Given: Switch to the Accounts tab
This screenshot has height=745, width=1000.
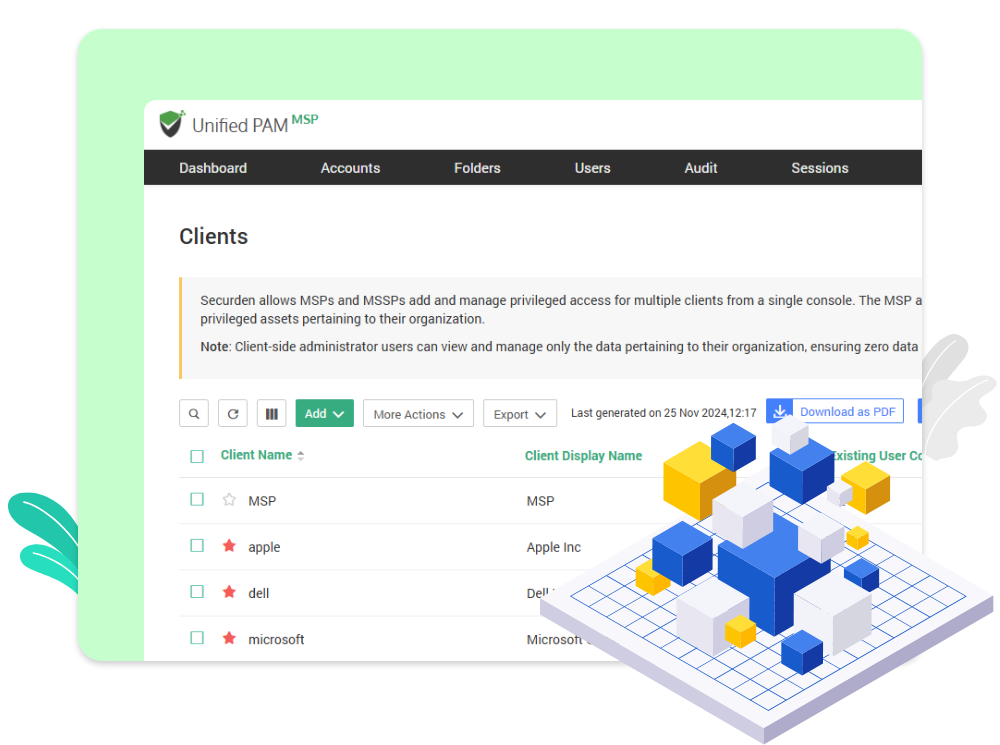Looking at the screenshot, I should tap(350, 168).
